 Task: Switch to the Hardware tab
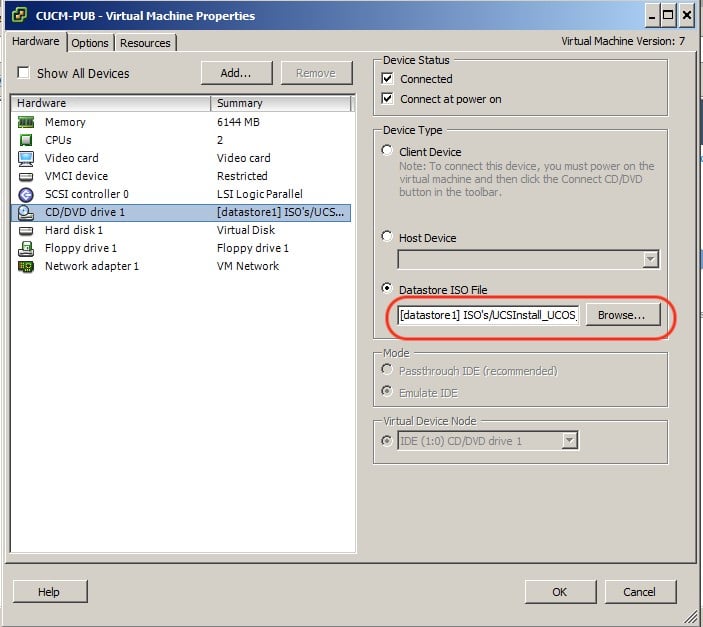[x=36, y=41]
